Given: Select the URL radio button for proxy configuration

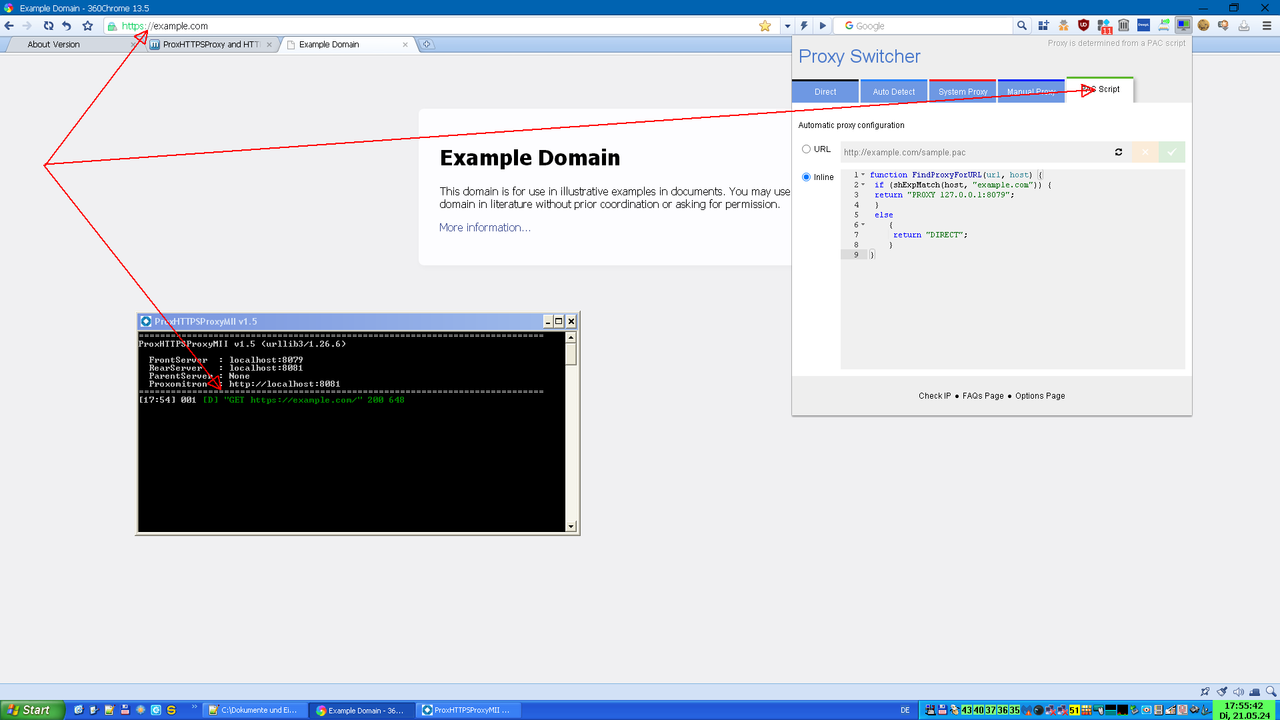Looking at the screenshot, I should 806,148.
